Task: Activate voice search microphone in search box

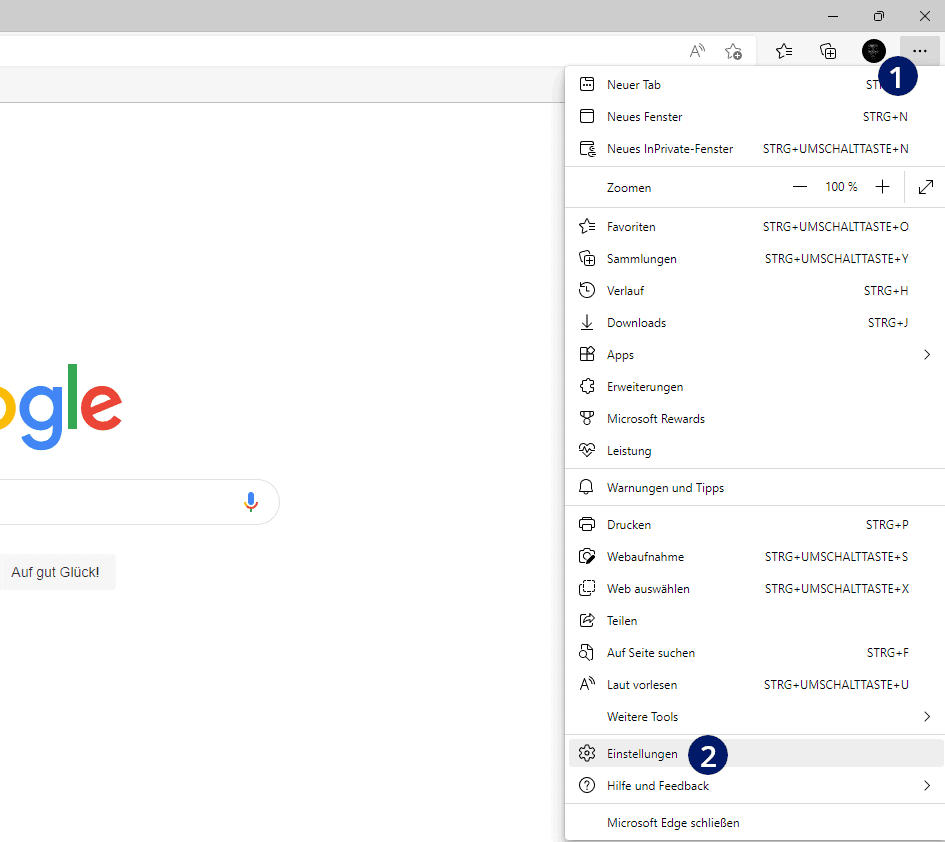Action: tap(251, 501)
